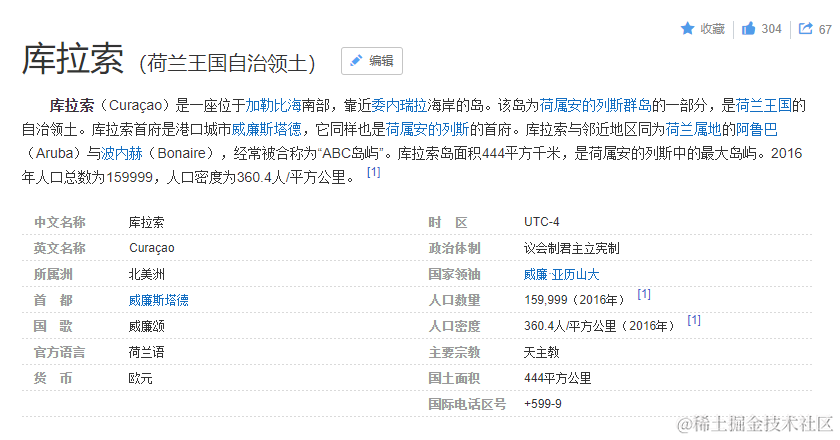Click the 北美洲 value
This screenshot has height=440, width=840.
(x=147, y=274)
